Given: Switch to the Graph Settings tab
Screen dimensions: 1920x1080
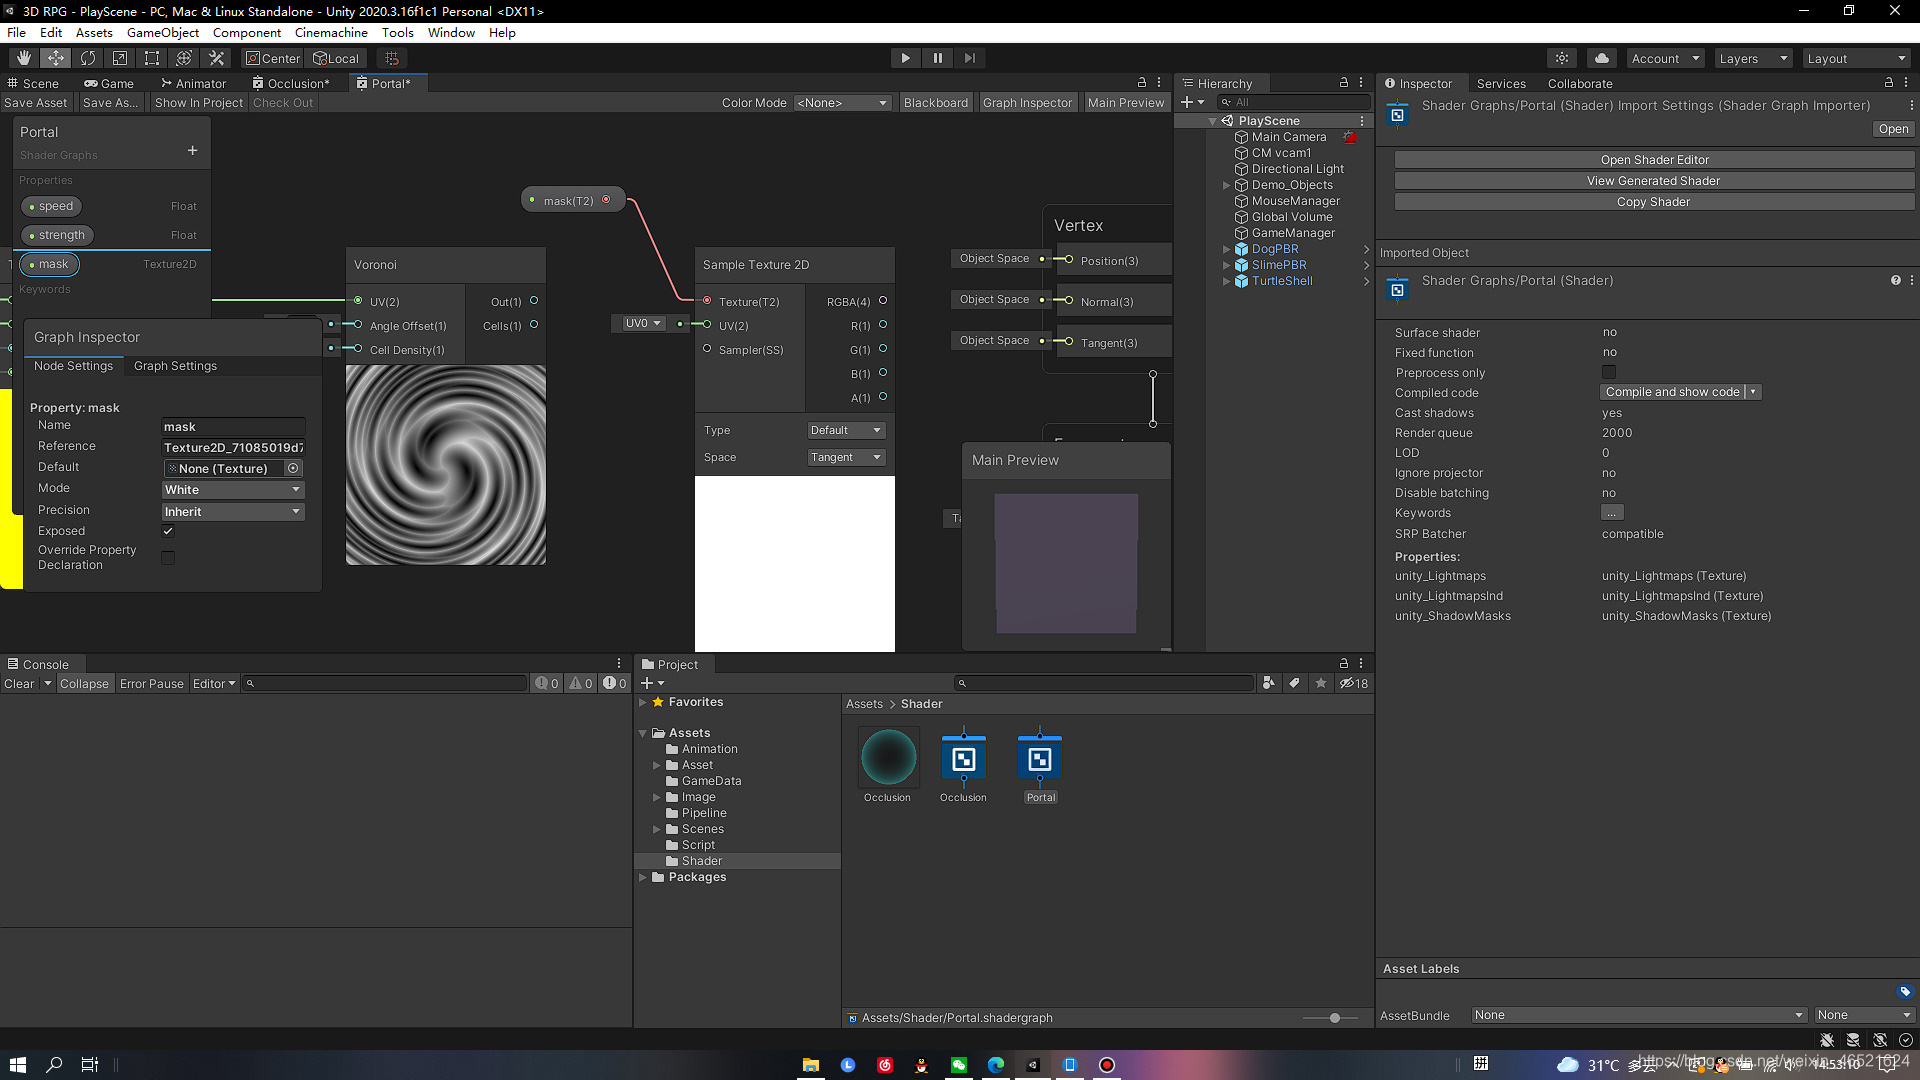Looking at the screenshot, I should pyautogui.click(x=175, y=366).
